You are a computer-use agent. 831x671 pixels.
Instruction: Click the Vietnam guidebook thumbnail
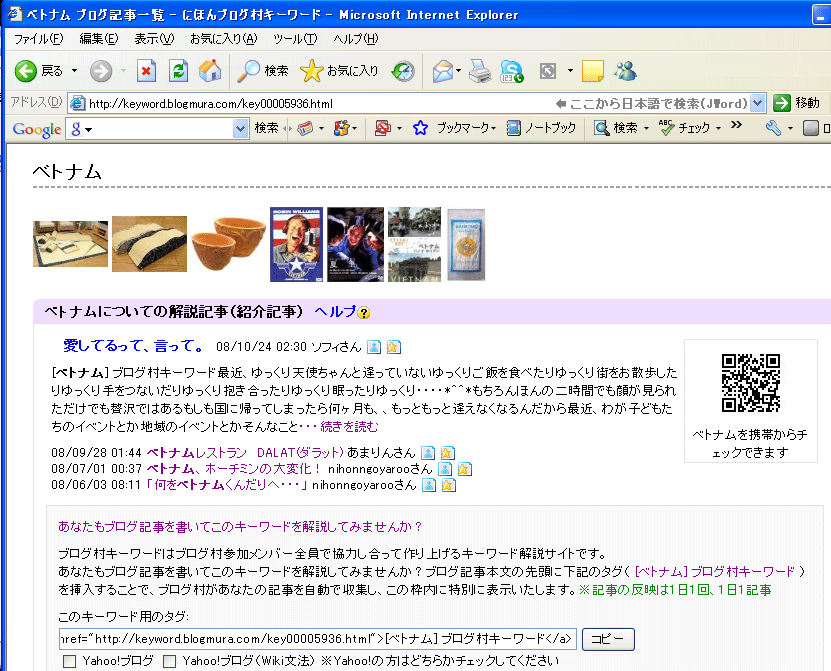point(414,244)
